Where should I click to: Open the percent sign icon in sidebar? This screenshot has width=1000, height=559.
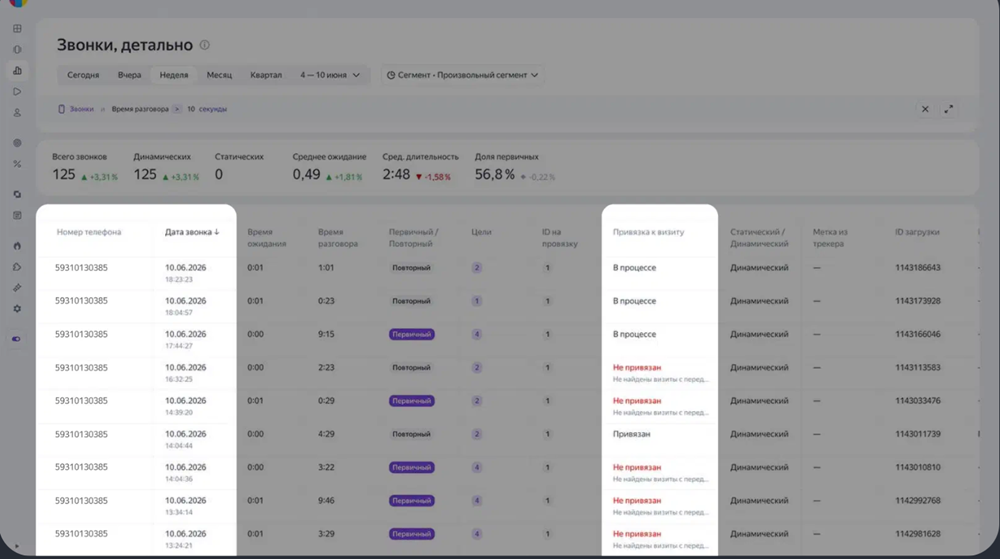(17, 164)
